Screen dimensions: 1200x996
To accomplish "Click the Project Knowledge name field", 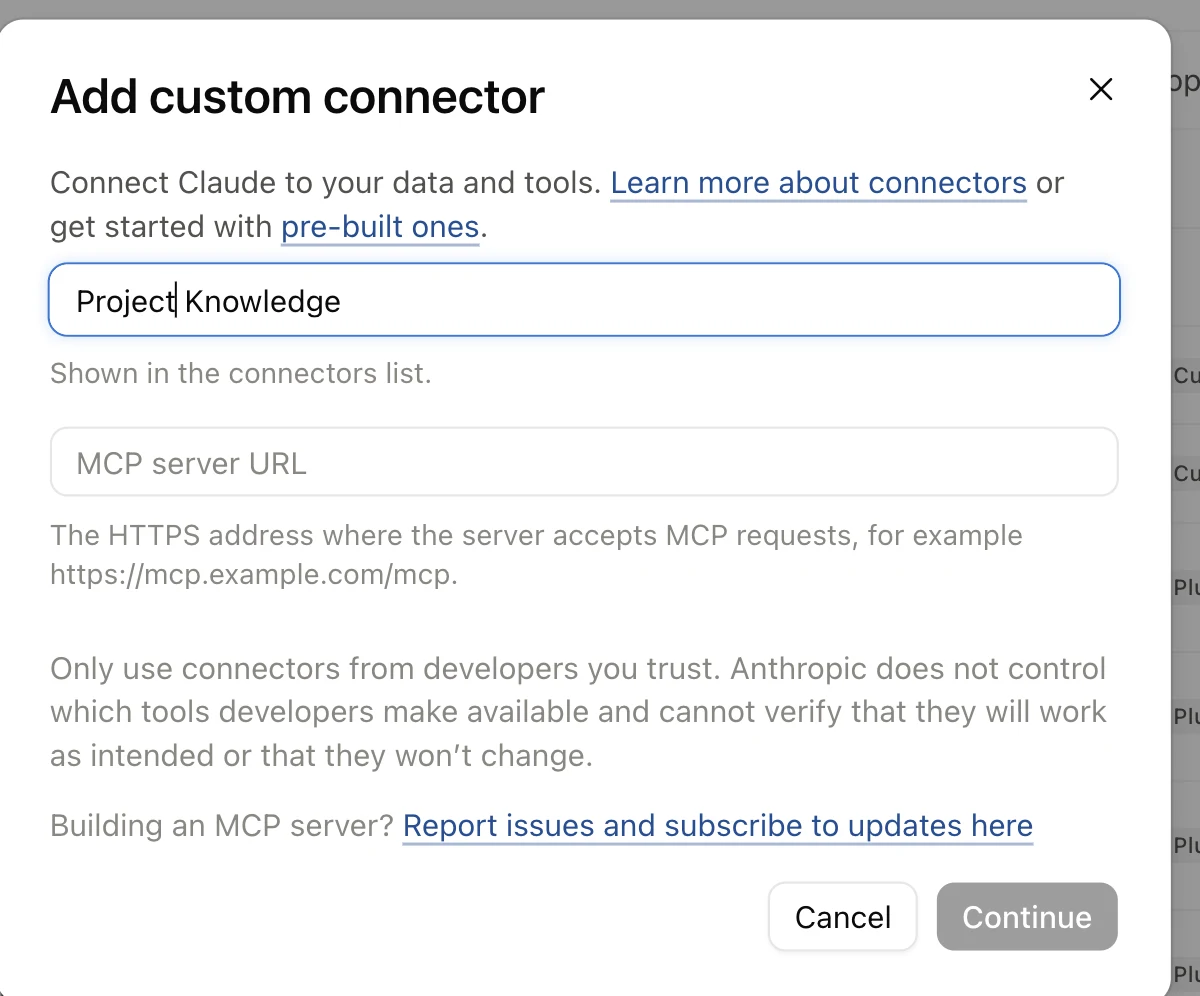I will click(x=584, y=300).
